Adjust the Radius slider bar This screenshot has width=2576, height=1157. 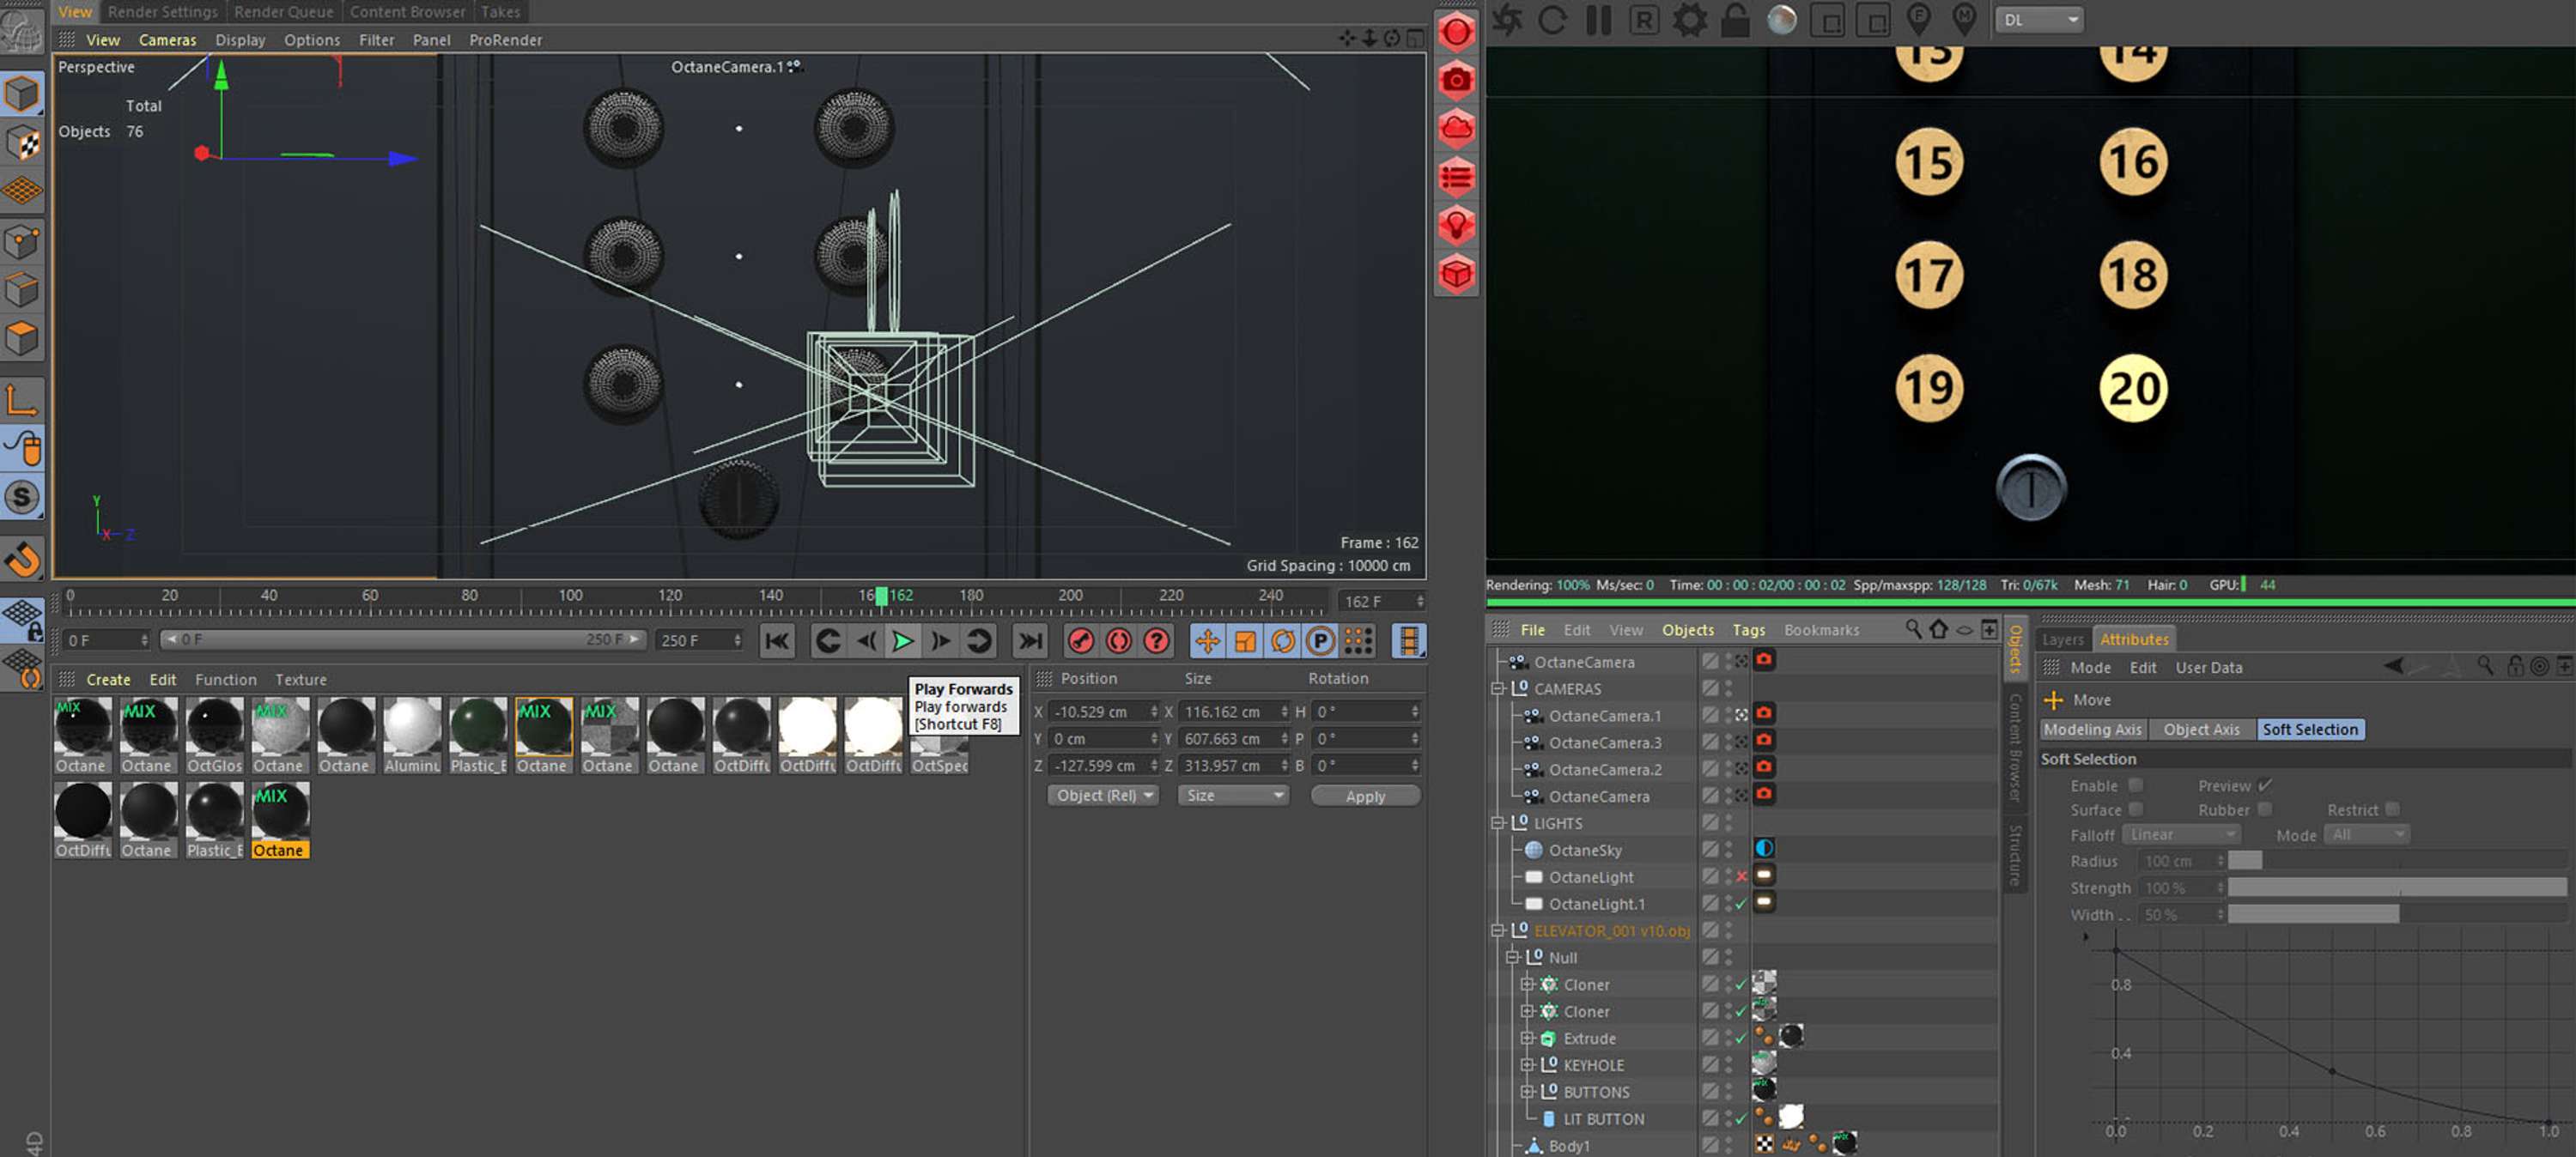pyautogui.click(x=2396, y=861)
